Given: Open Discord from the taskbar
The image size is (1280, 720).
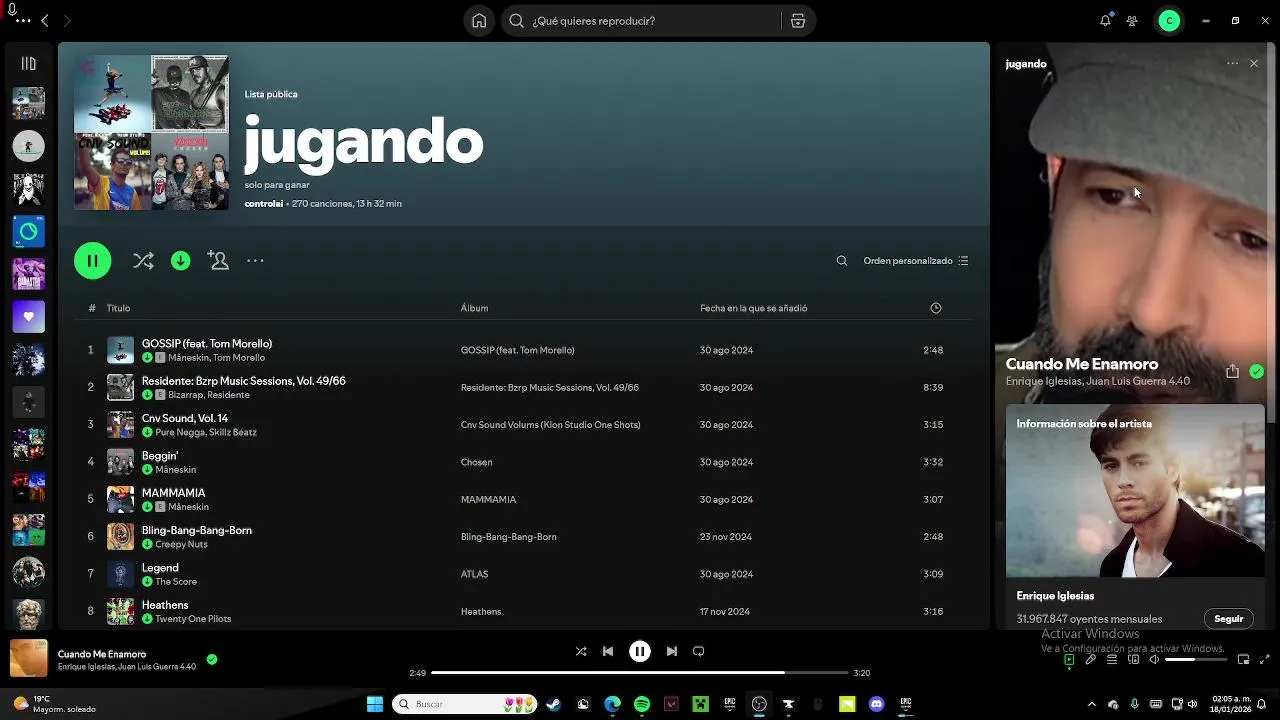Looking at the screenshot, I should point(877,704).
